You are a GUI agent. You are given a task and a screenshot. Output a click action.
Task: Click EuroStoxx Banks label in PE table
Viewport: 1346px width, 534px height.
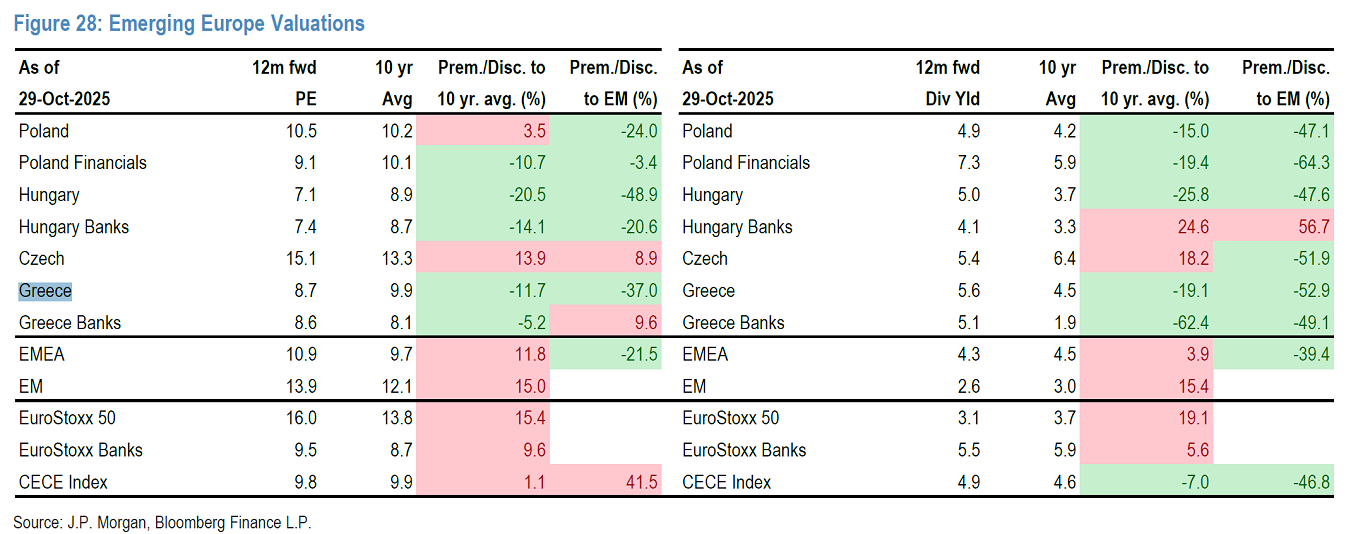click(80, 450)
